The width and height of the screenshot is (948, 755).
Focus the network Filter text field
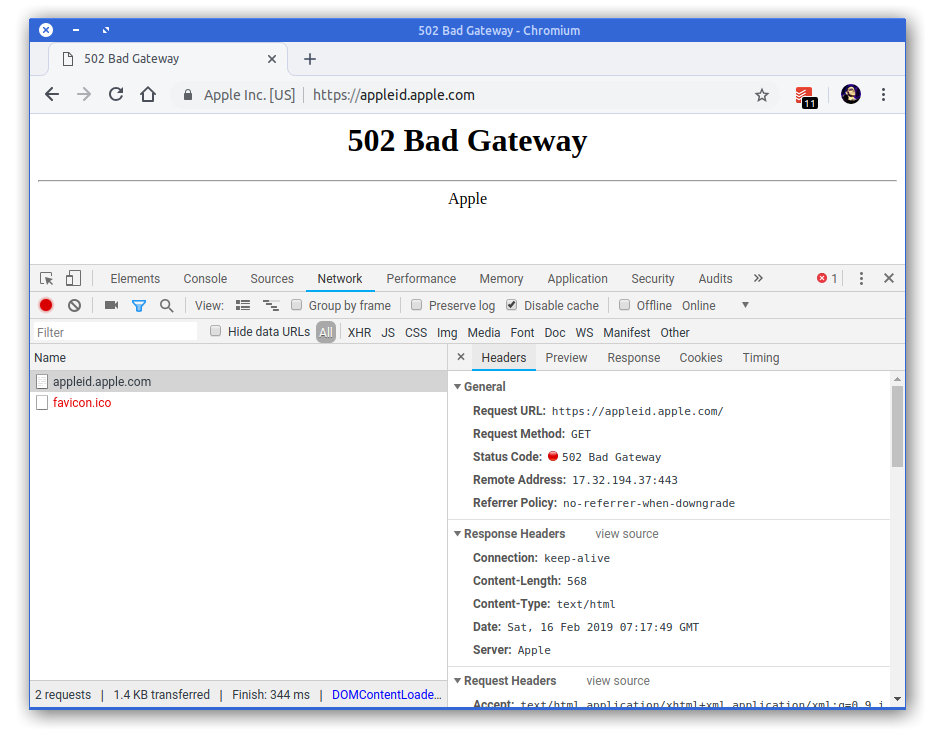115,332
